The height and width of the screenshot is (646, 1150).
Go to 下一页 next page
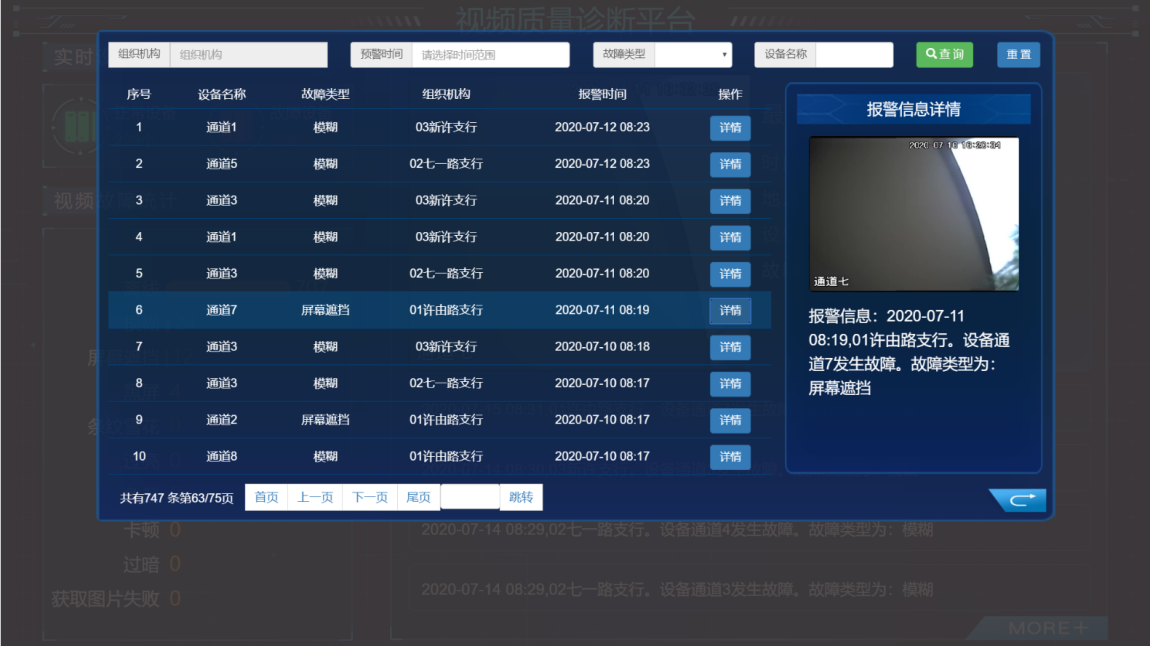369,497
